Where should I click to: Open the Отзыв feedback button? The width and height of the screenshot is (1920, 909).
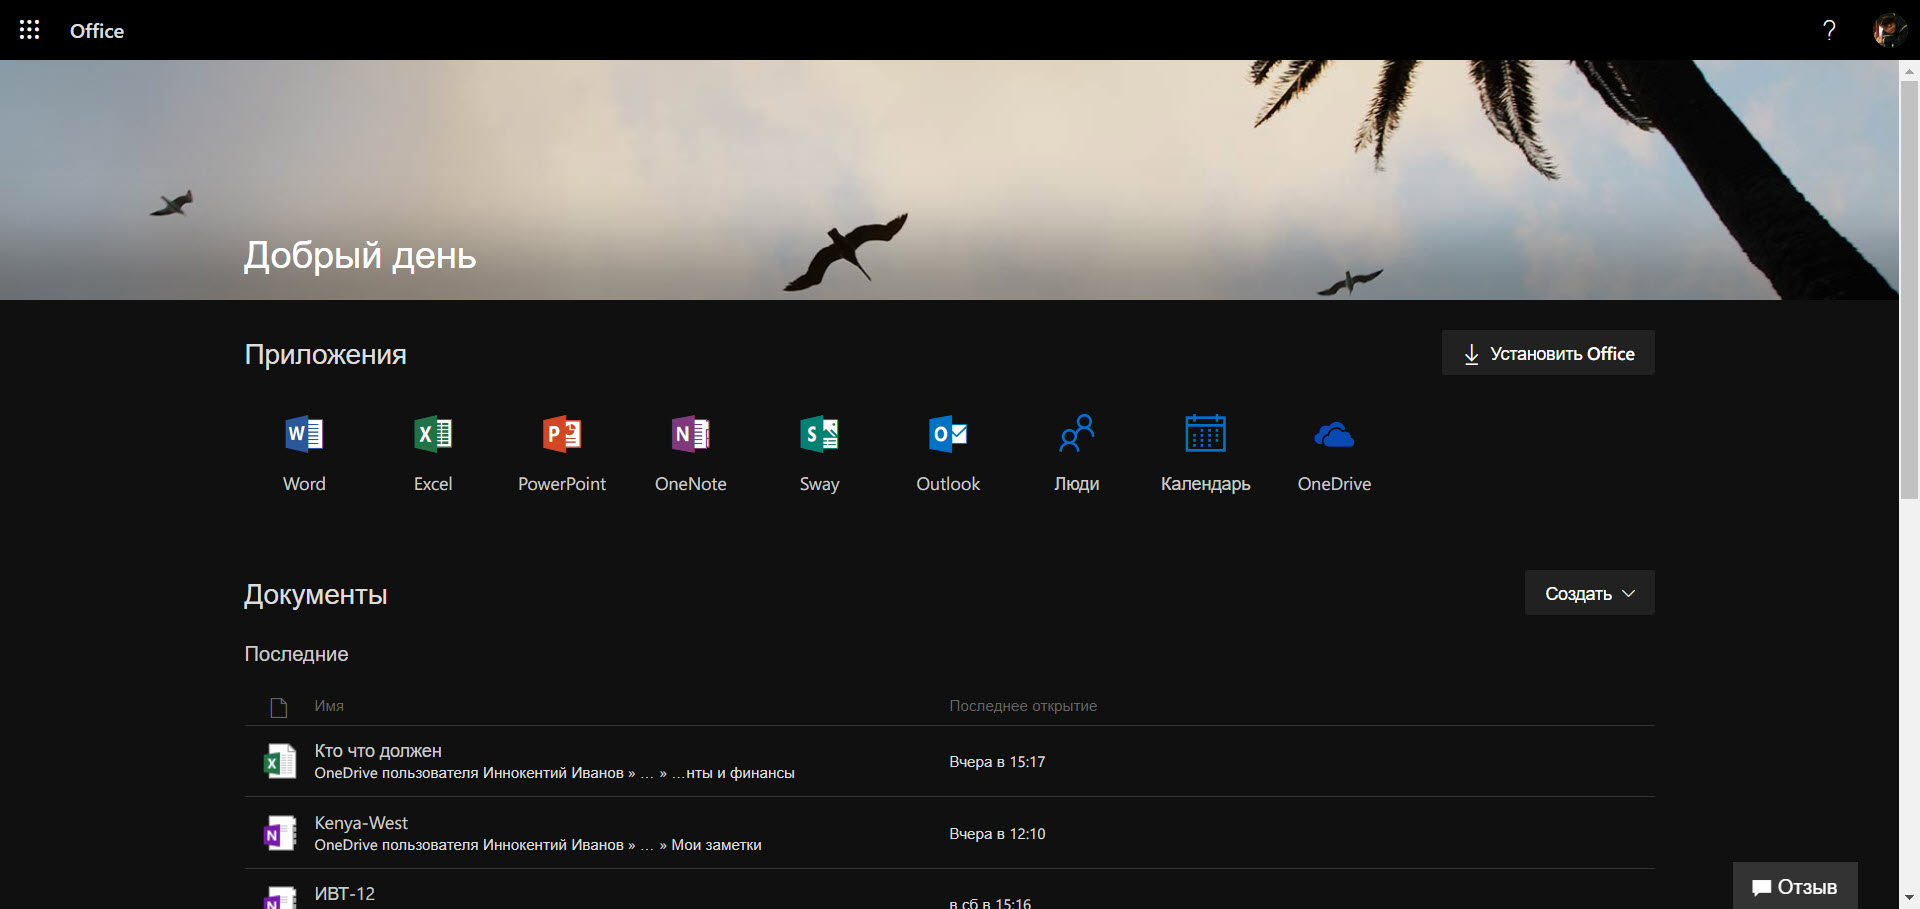[x=1795, y=886]
